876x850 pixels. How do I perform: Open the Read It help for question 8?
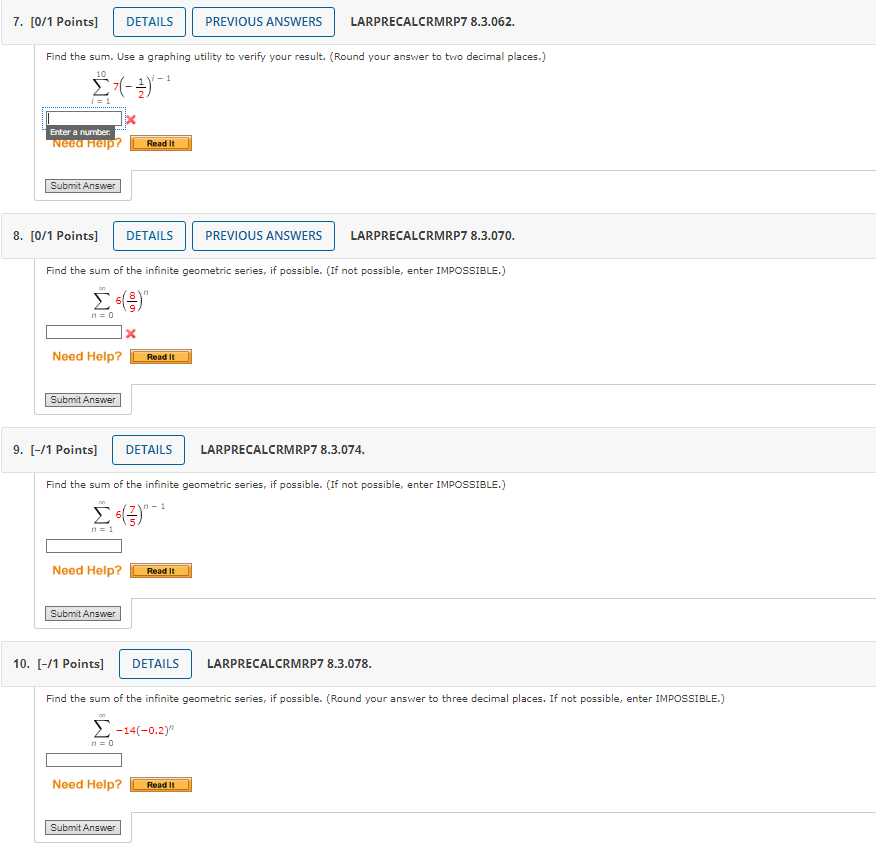coord(160,356)
